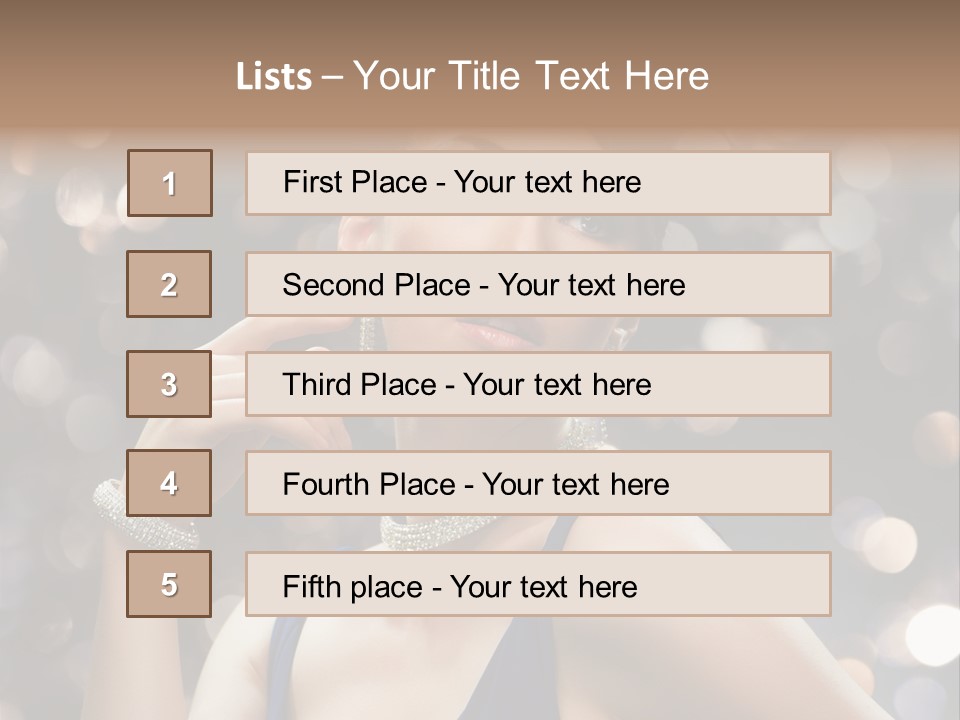Click the 'First Place - Your text here' box

538,183
